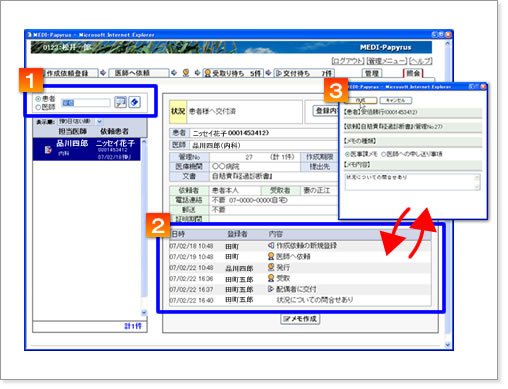Click the eraser clear icon in search box
The height and width of the screenshot is (389, 508).
click(x=134, y=102)
